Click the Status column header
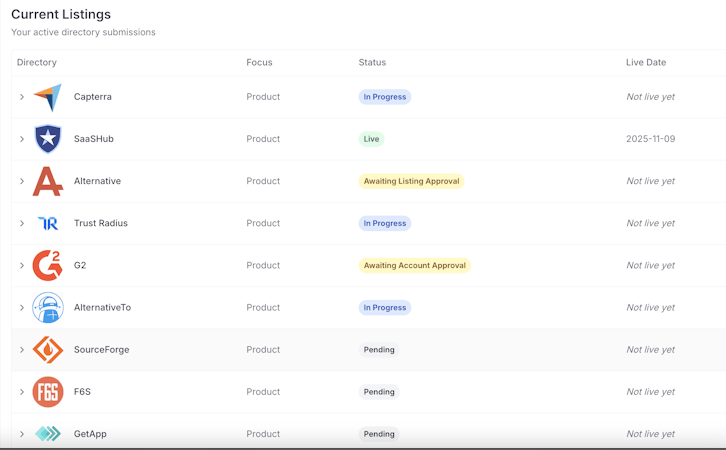This screenshot has width=726, height=450. [372, 62]
